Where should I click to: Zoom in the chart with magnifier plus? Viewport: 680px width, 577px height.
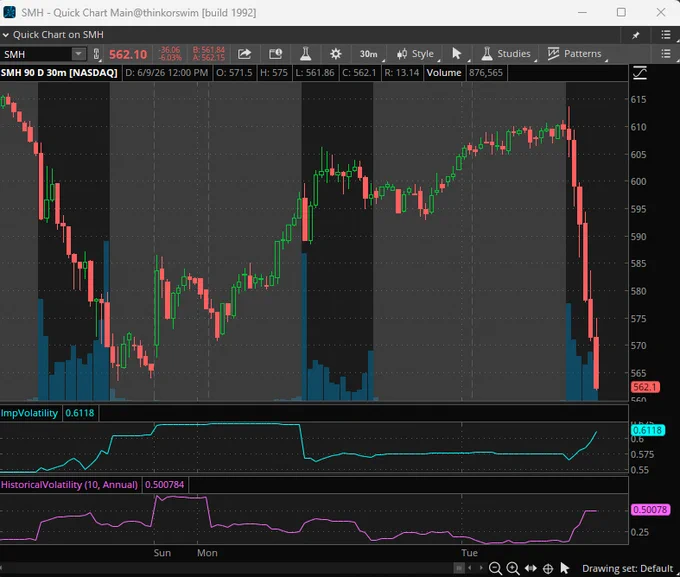click(x=513, y=568)
